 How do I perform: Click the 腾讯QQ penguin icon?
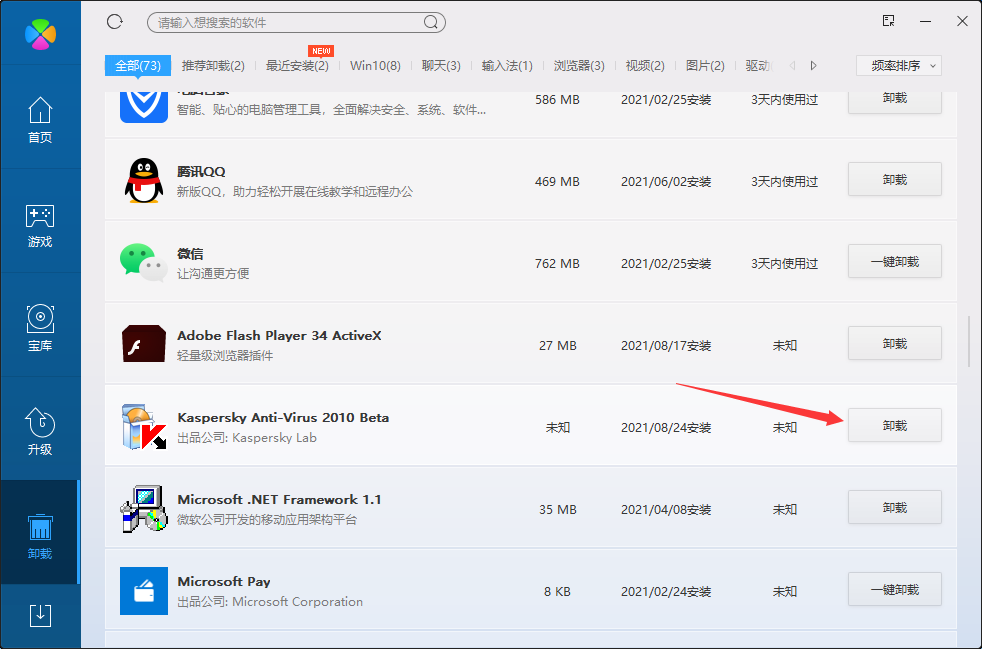click(x=144, y=181)
